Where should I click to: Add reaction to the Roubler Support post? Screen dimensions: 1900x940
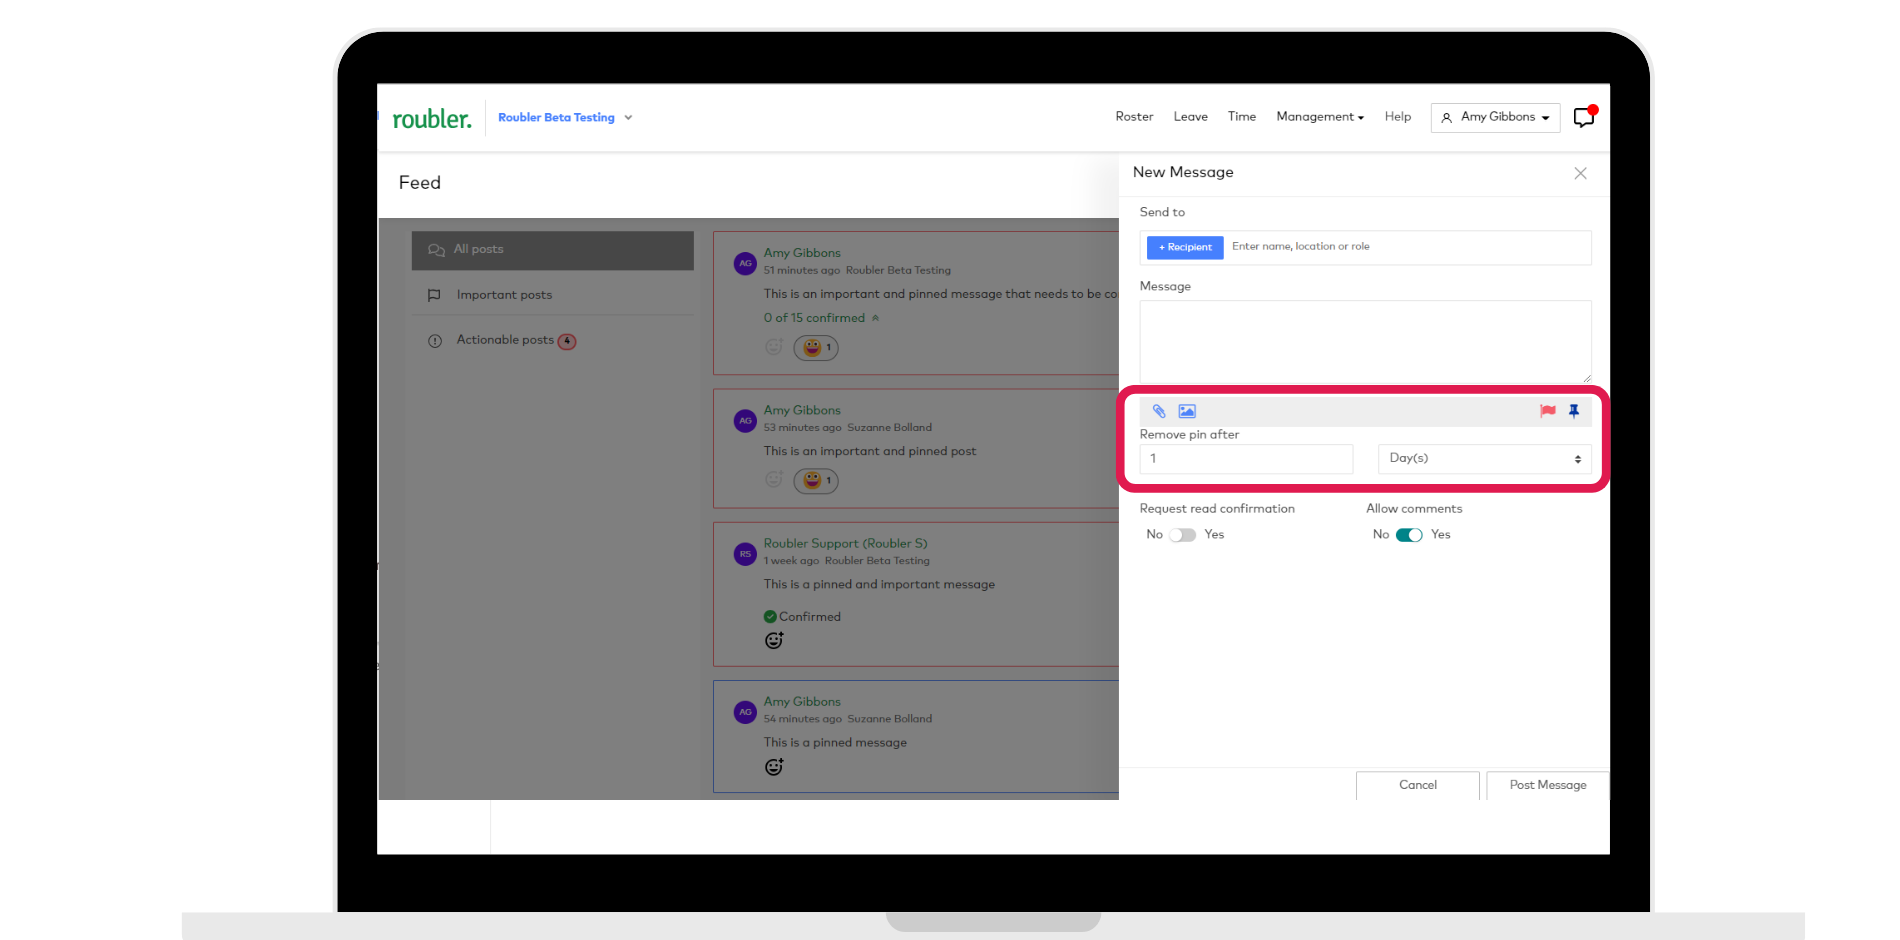pyautogui.click(x=774, y=640)
